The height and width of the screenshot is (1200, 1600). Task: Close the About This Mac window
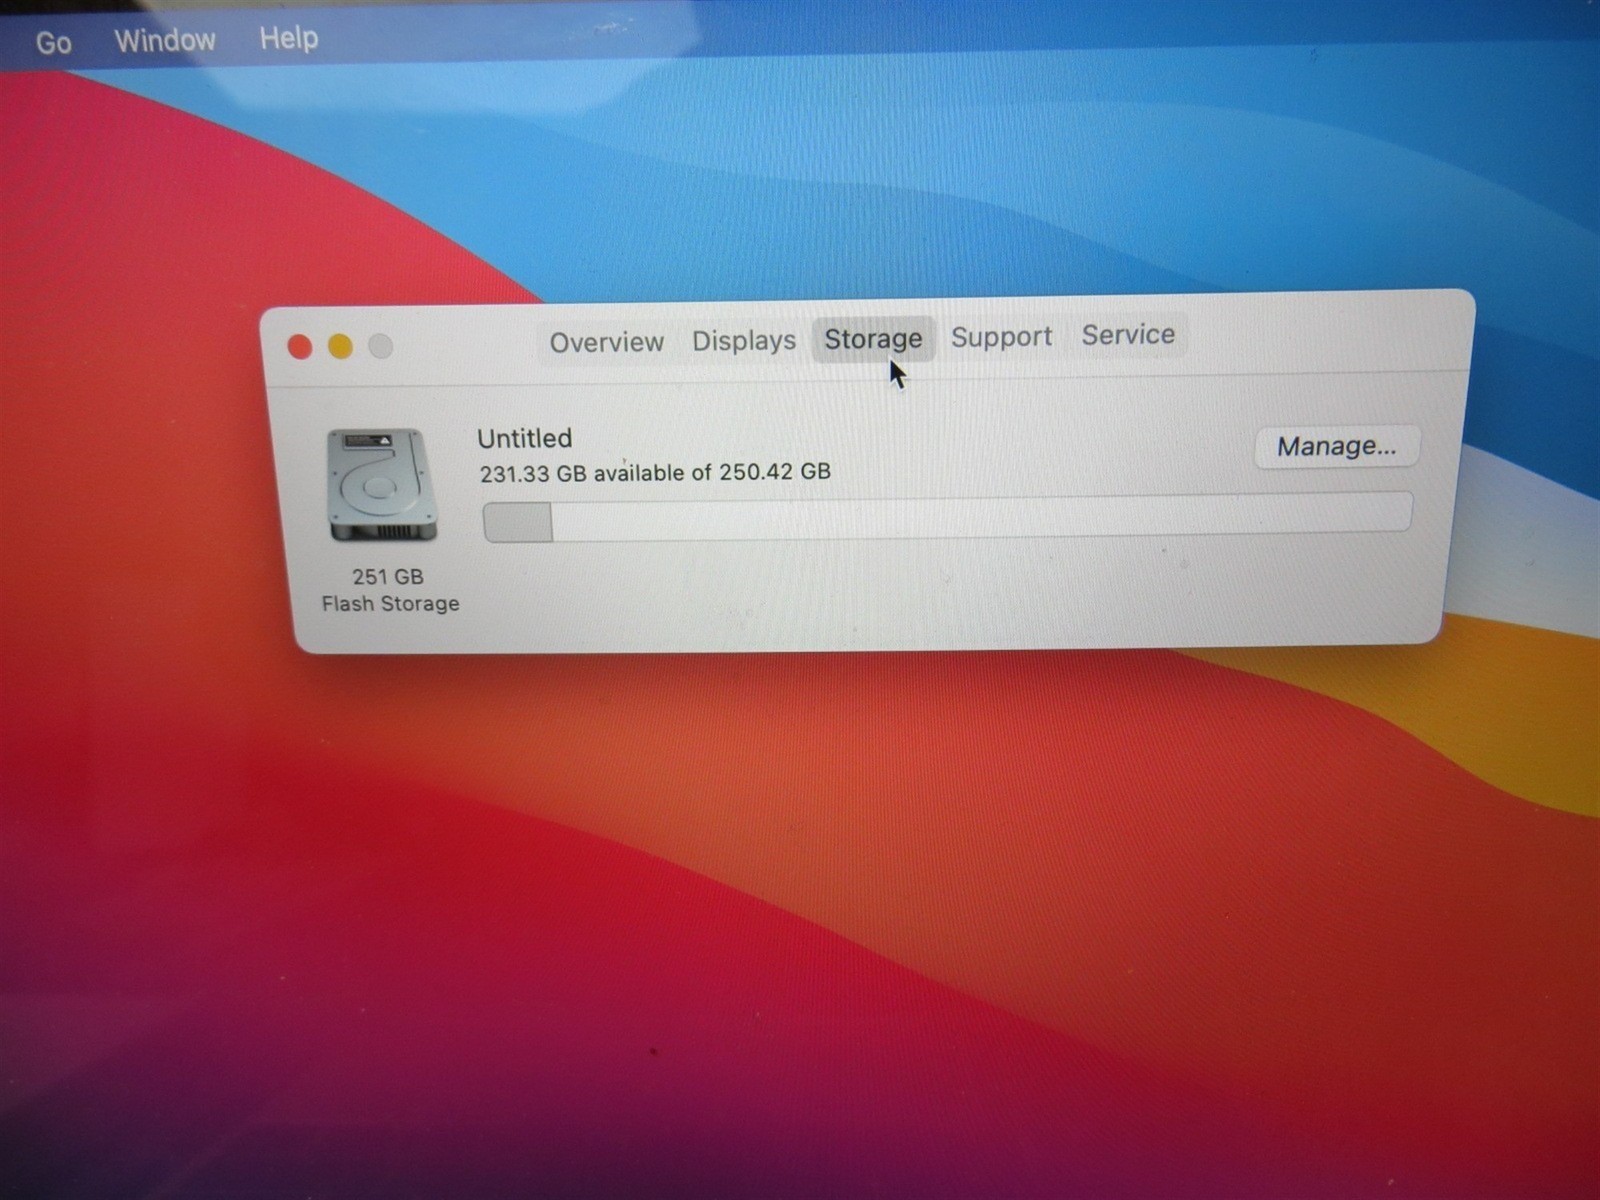299,347
